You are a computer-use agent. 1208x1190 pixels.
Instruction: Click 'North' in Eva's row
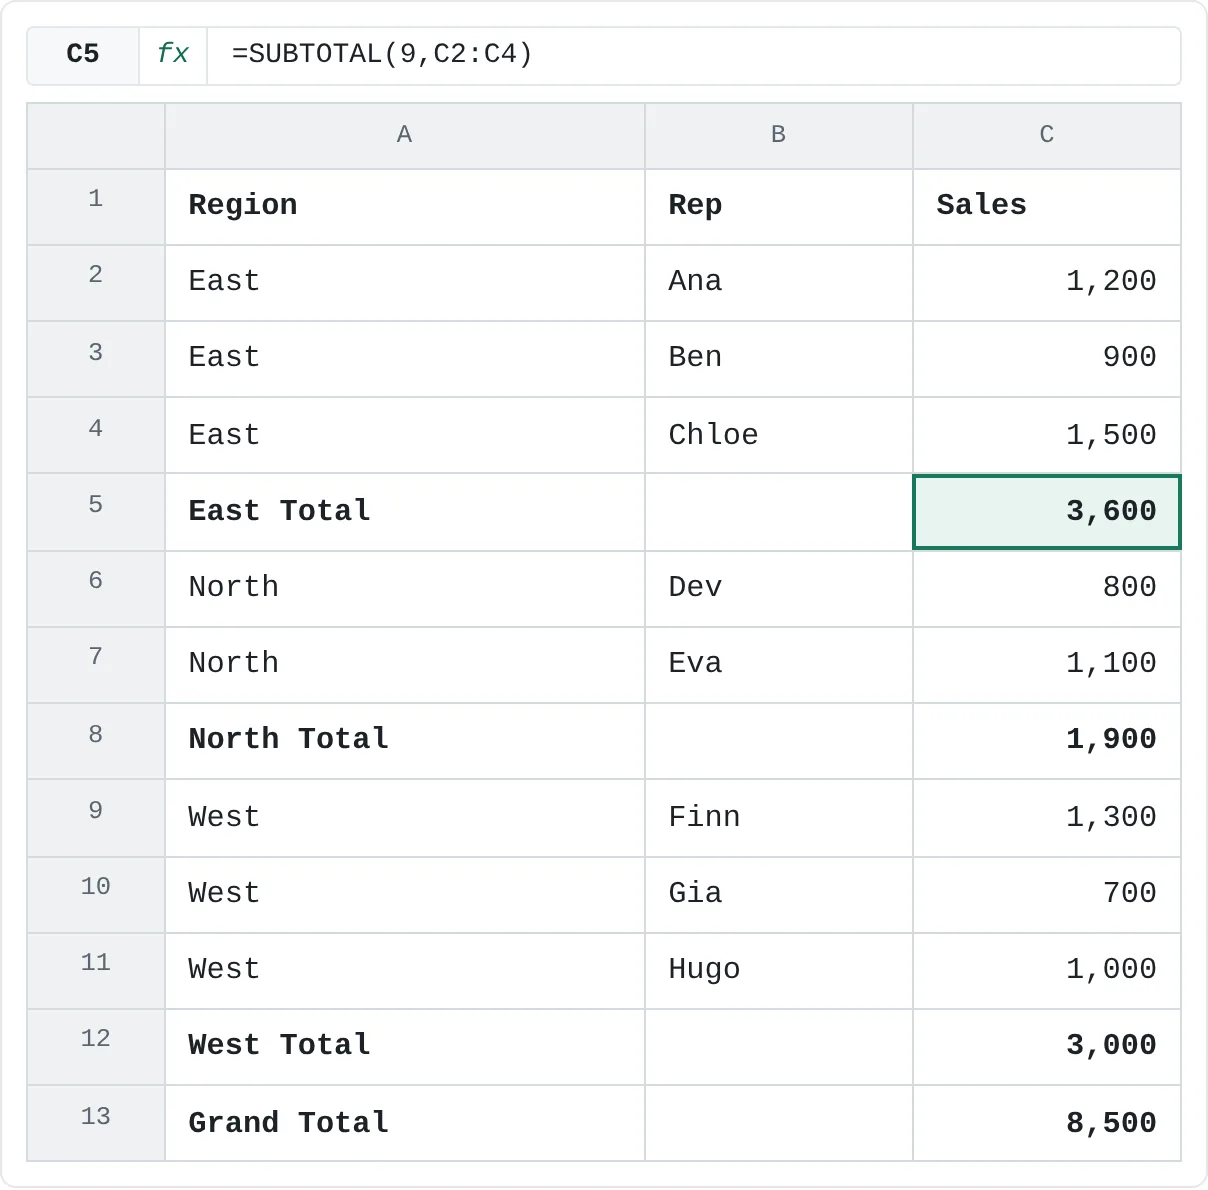coord(405,665)
